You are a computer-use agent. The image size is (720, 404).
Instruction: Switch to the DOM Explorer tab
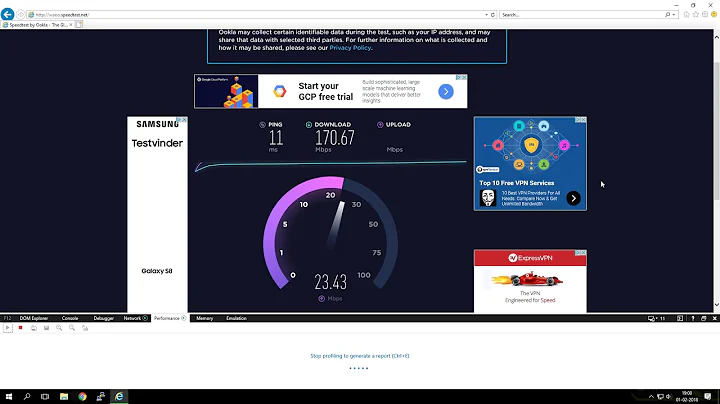tap(34, 318)
